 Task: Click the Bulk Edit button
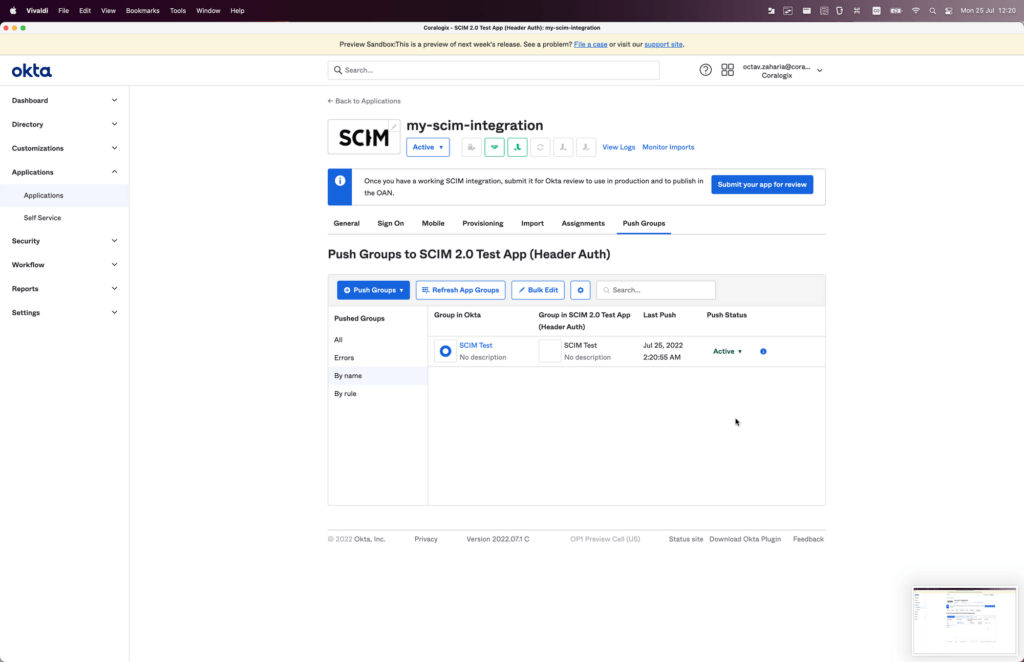537,290
